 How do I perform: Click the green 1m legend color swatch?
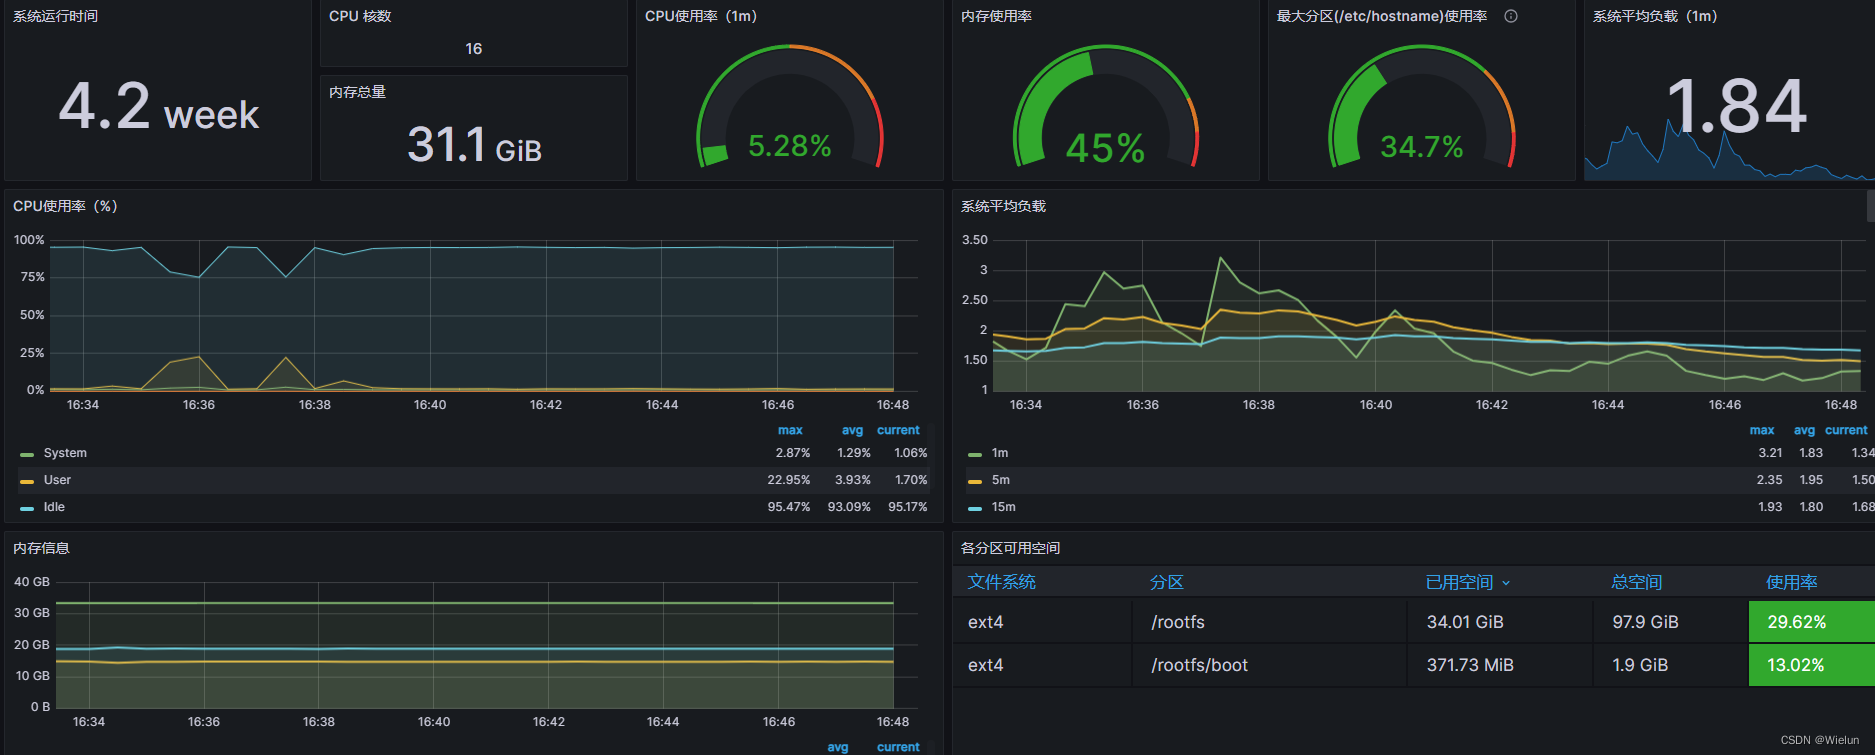[x=975, y=454]
